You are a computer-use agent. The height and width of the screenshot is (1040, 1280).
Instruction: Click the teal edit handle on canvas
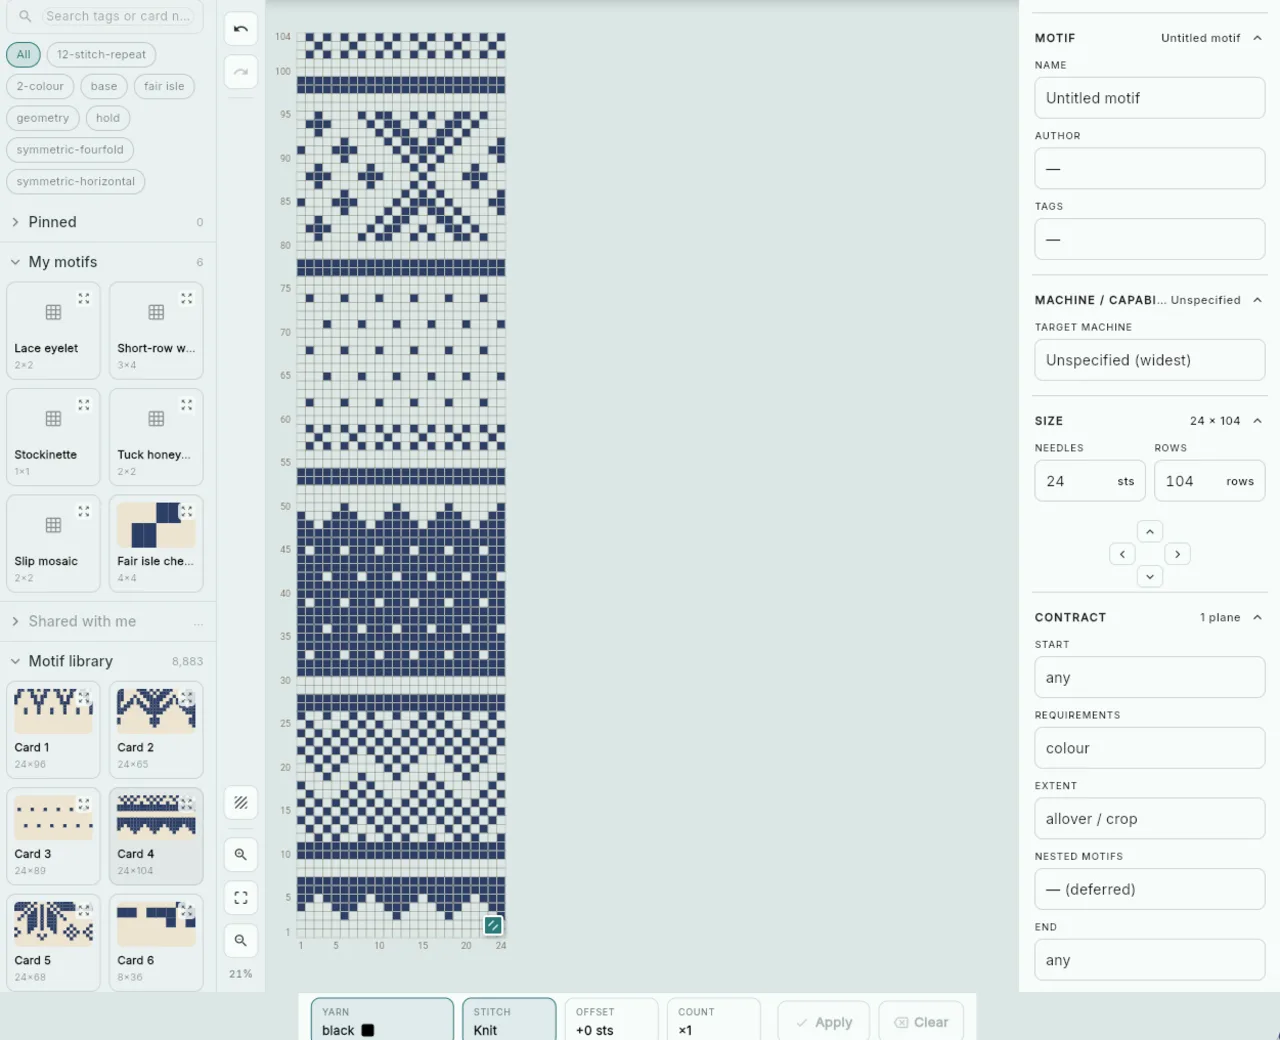493,925
